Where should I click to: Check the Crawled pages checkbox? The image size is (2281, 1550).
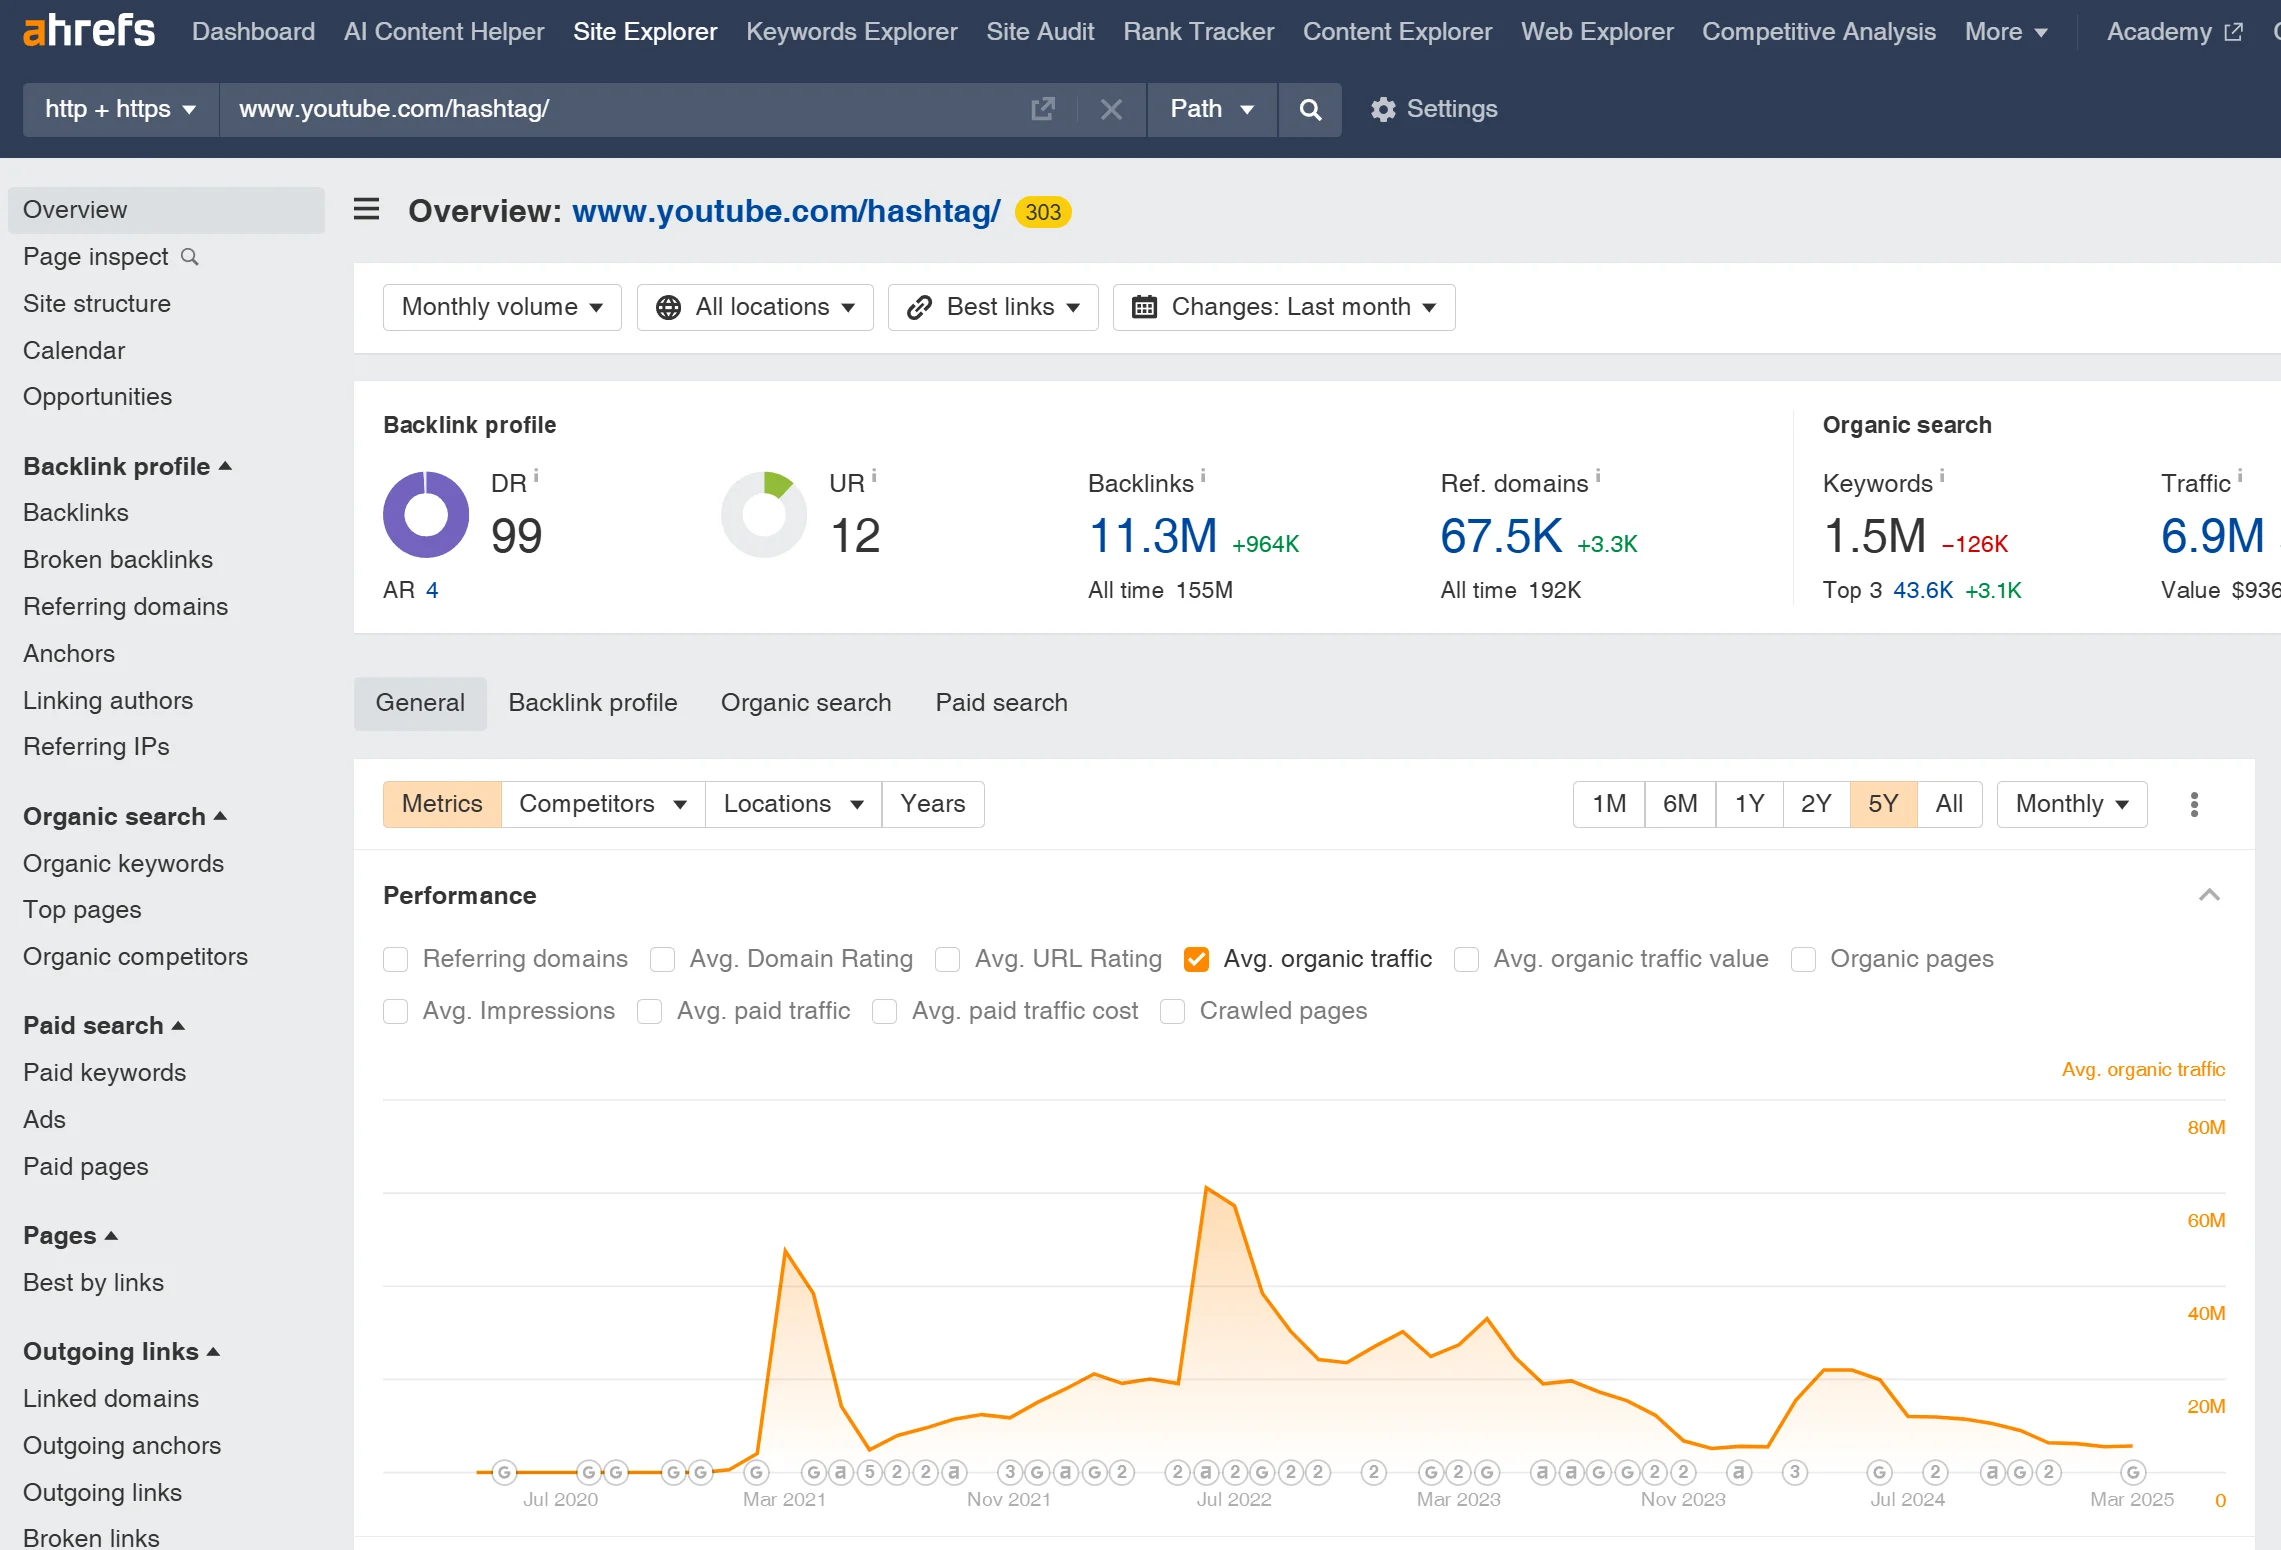(x=1173, y=1011)
